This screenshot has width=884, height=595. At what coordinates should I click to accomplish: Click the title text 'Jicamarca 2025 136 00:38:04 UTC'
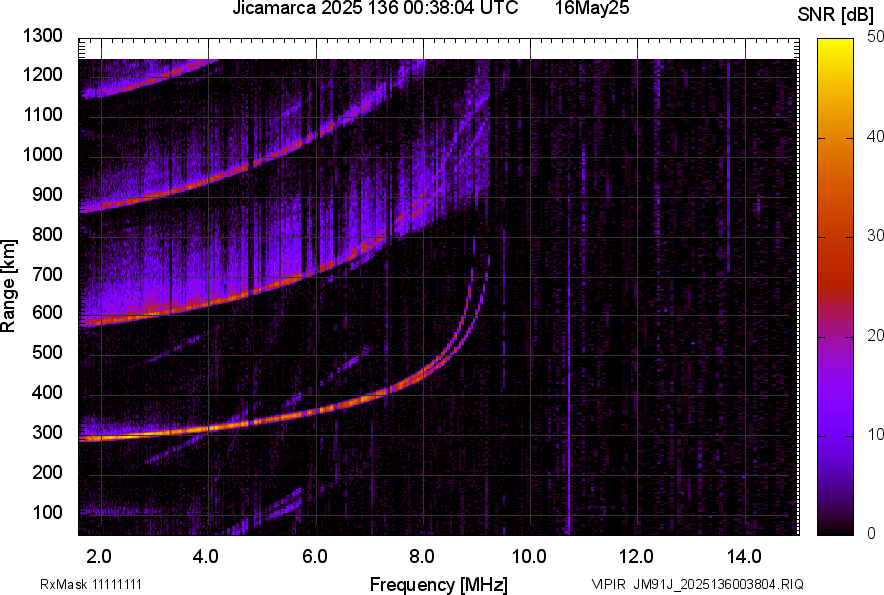coord(375,8)
